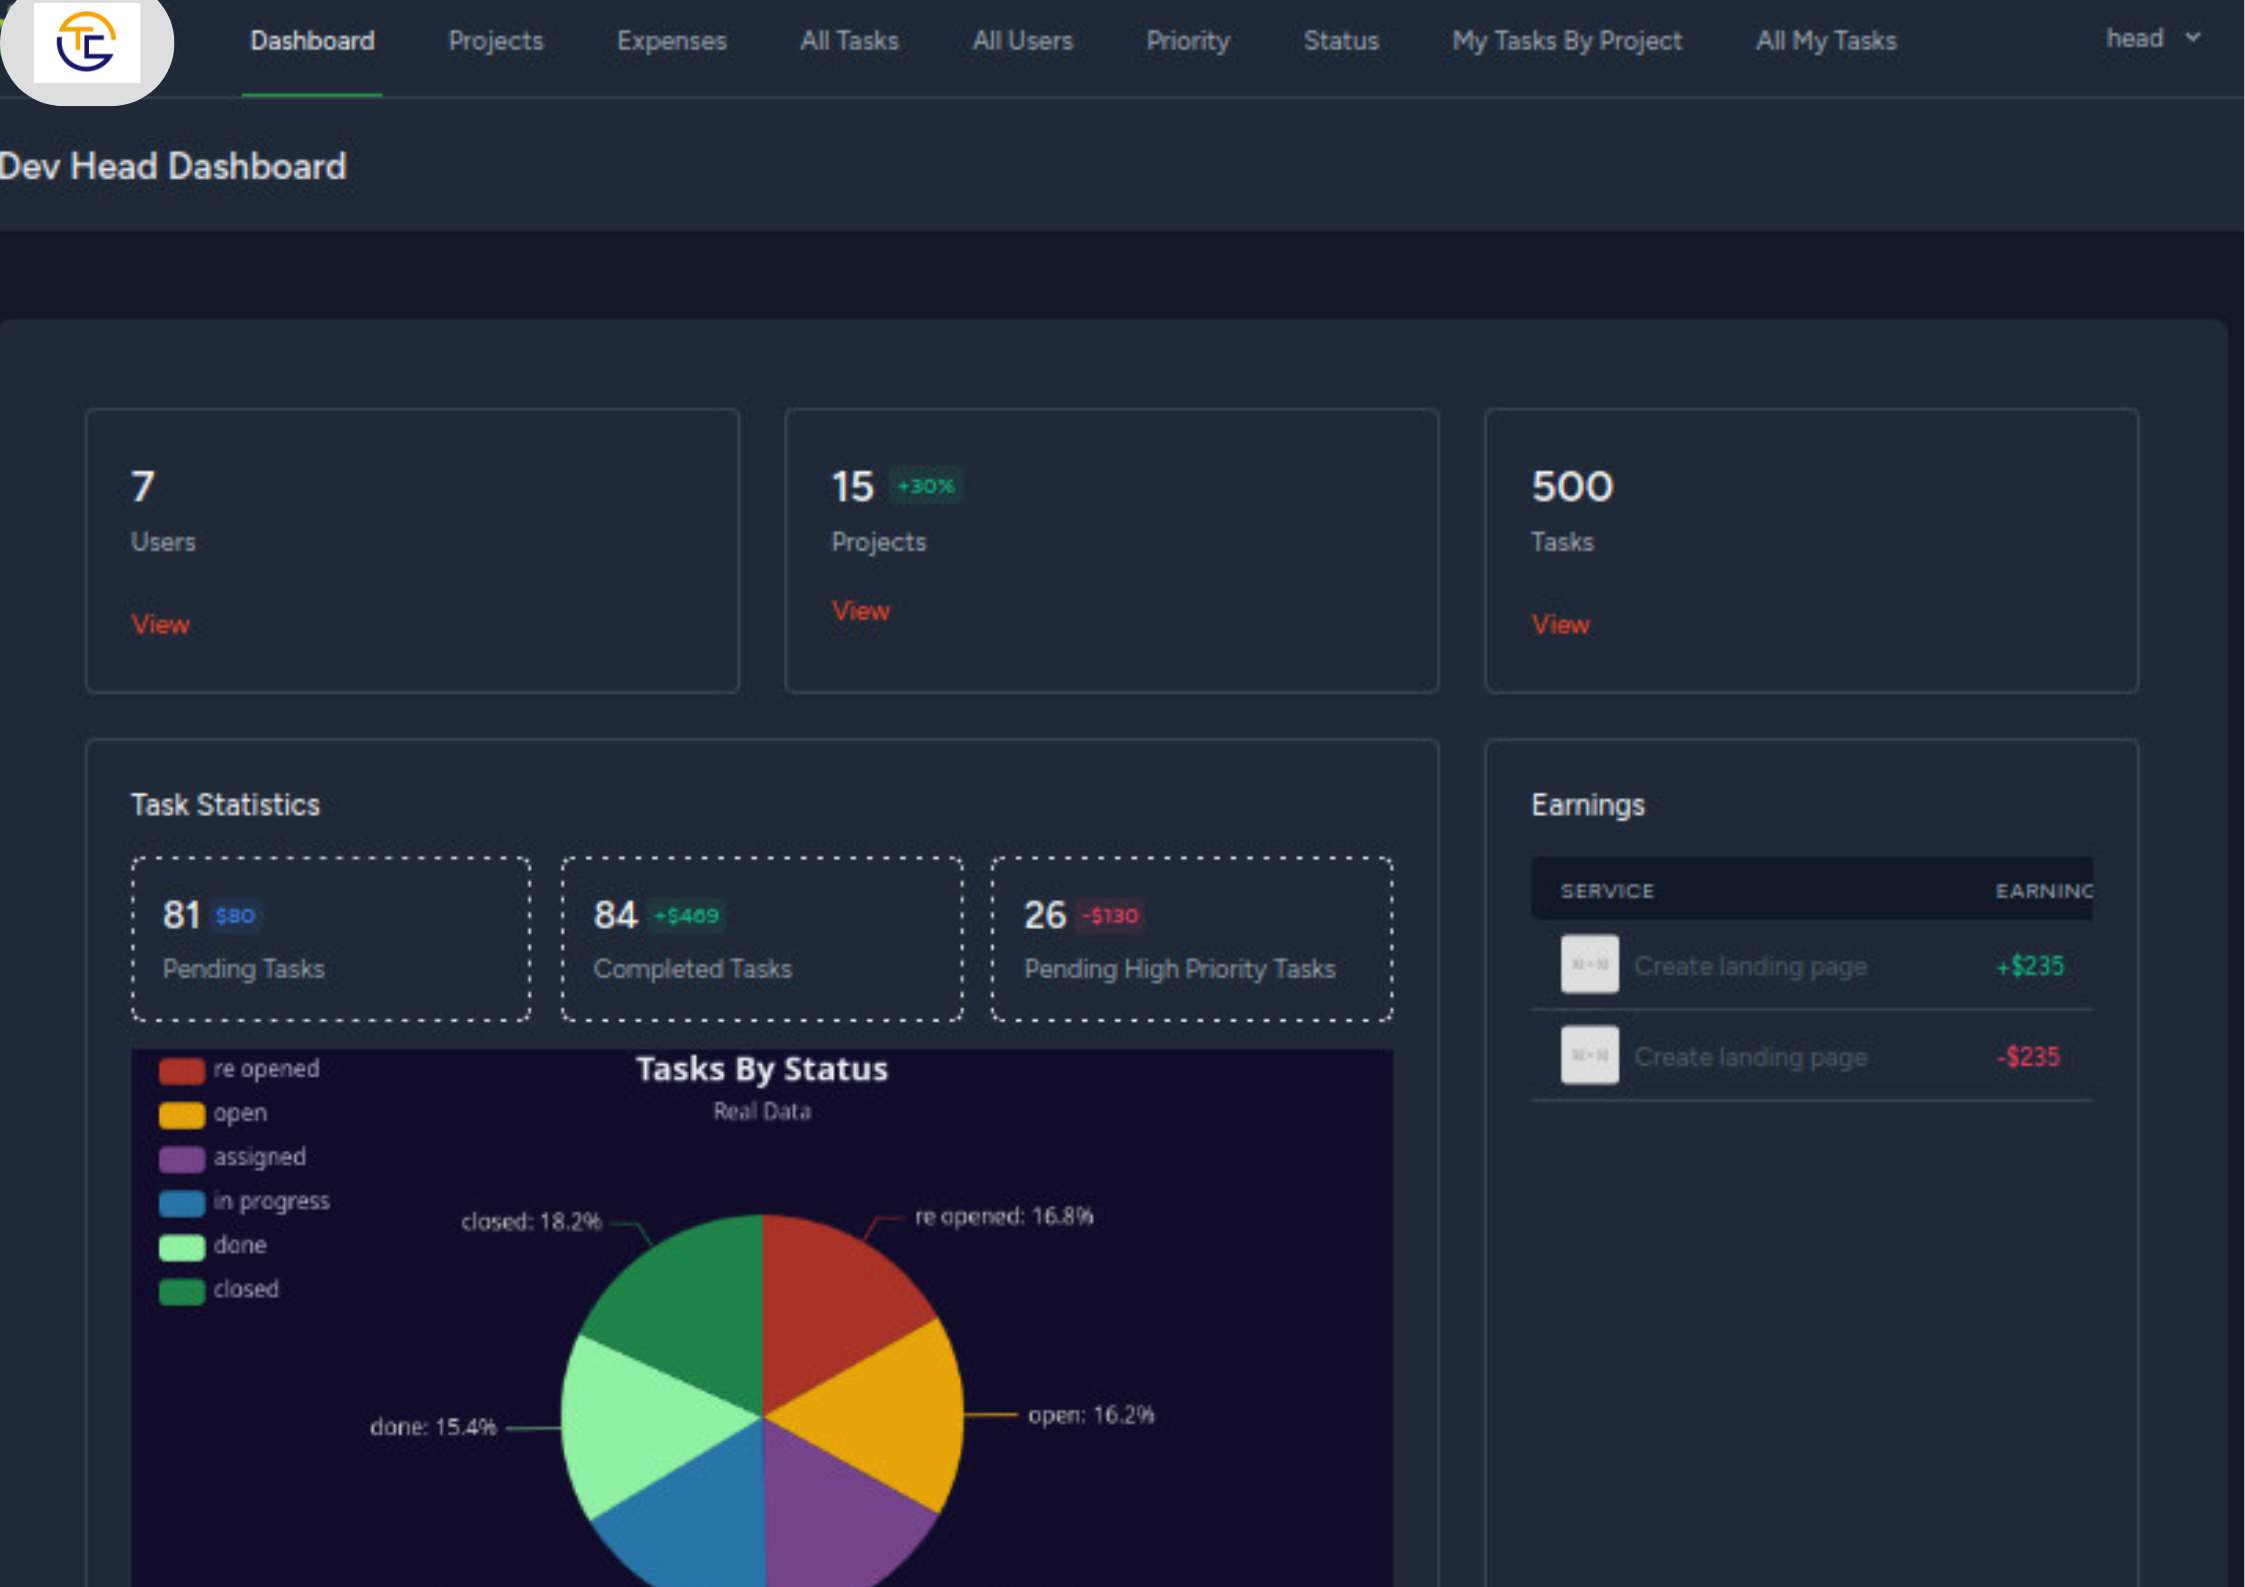Click View on the Users card
This screenshot has height=1587, width=2245.
point(160,624)
